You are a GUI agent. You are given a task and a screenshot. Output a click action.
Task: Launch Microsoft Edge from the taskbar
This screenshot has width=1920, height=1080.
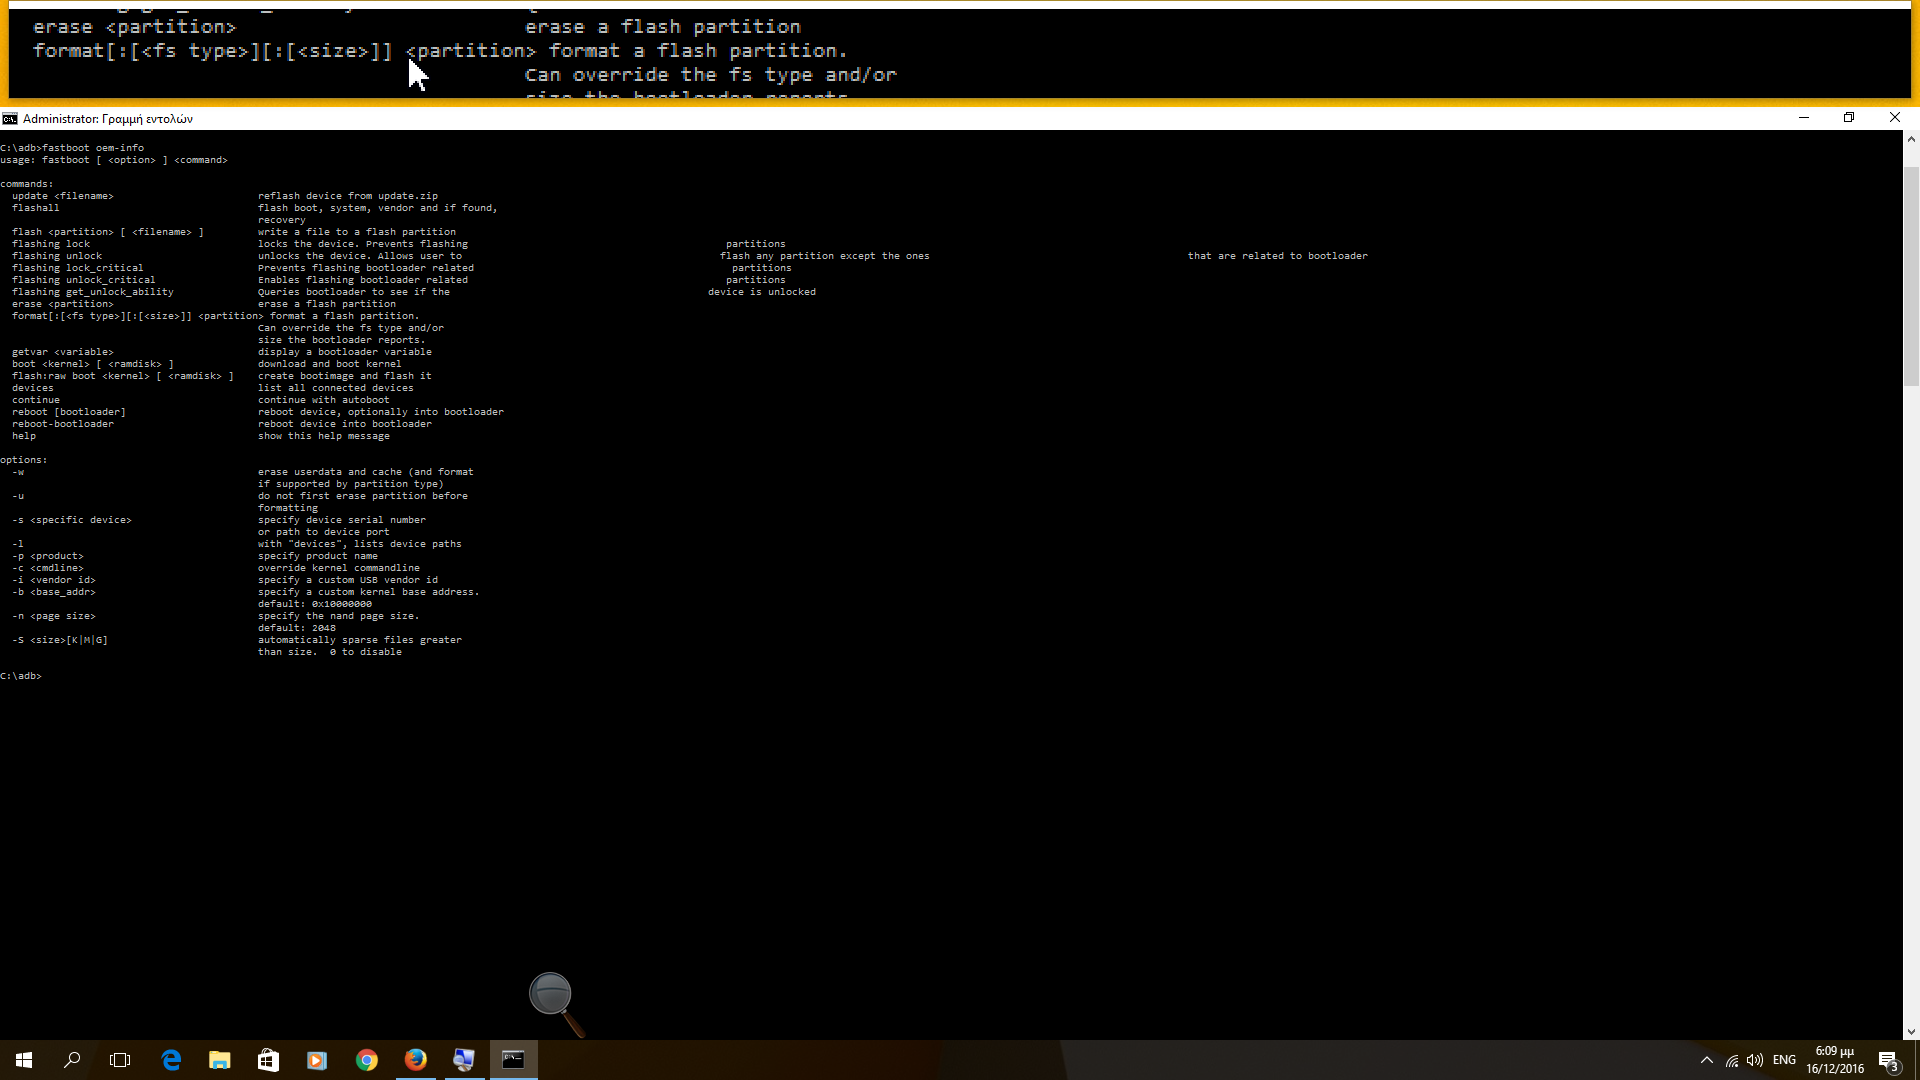(171, 1060)
